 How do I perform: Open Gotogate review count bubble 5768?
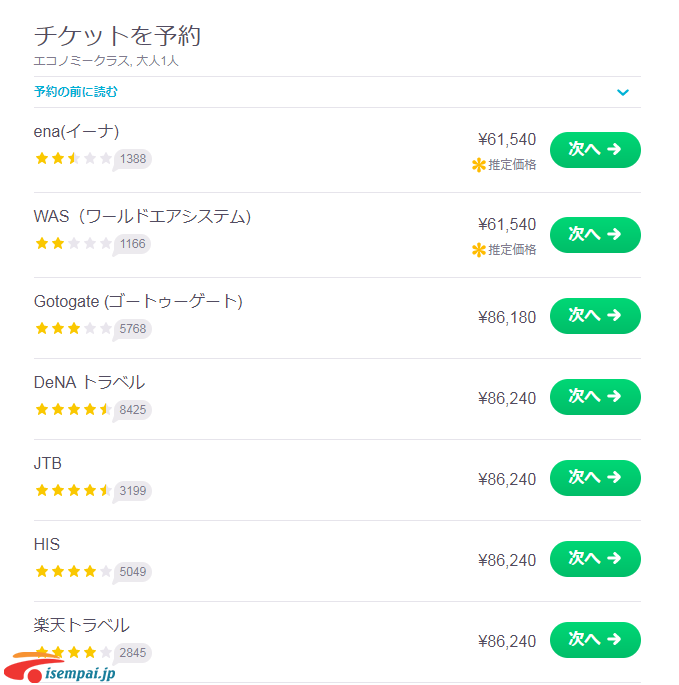click(x=132, y=328)
